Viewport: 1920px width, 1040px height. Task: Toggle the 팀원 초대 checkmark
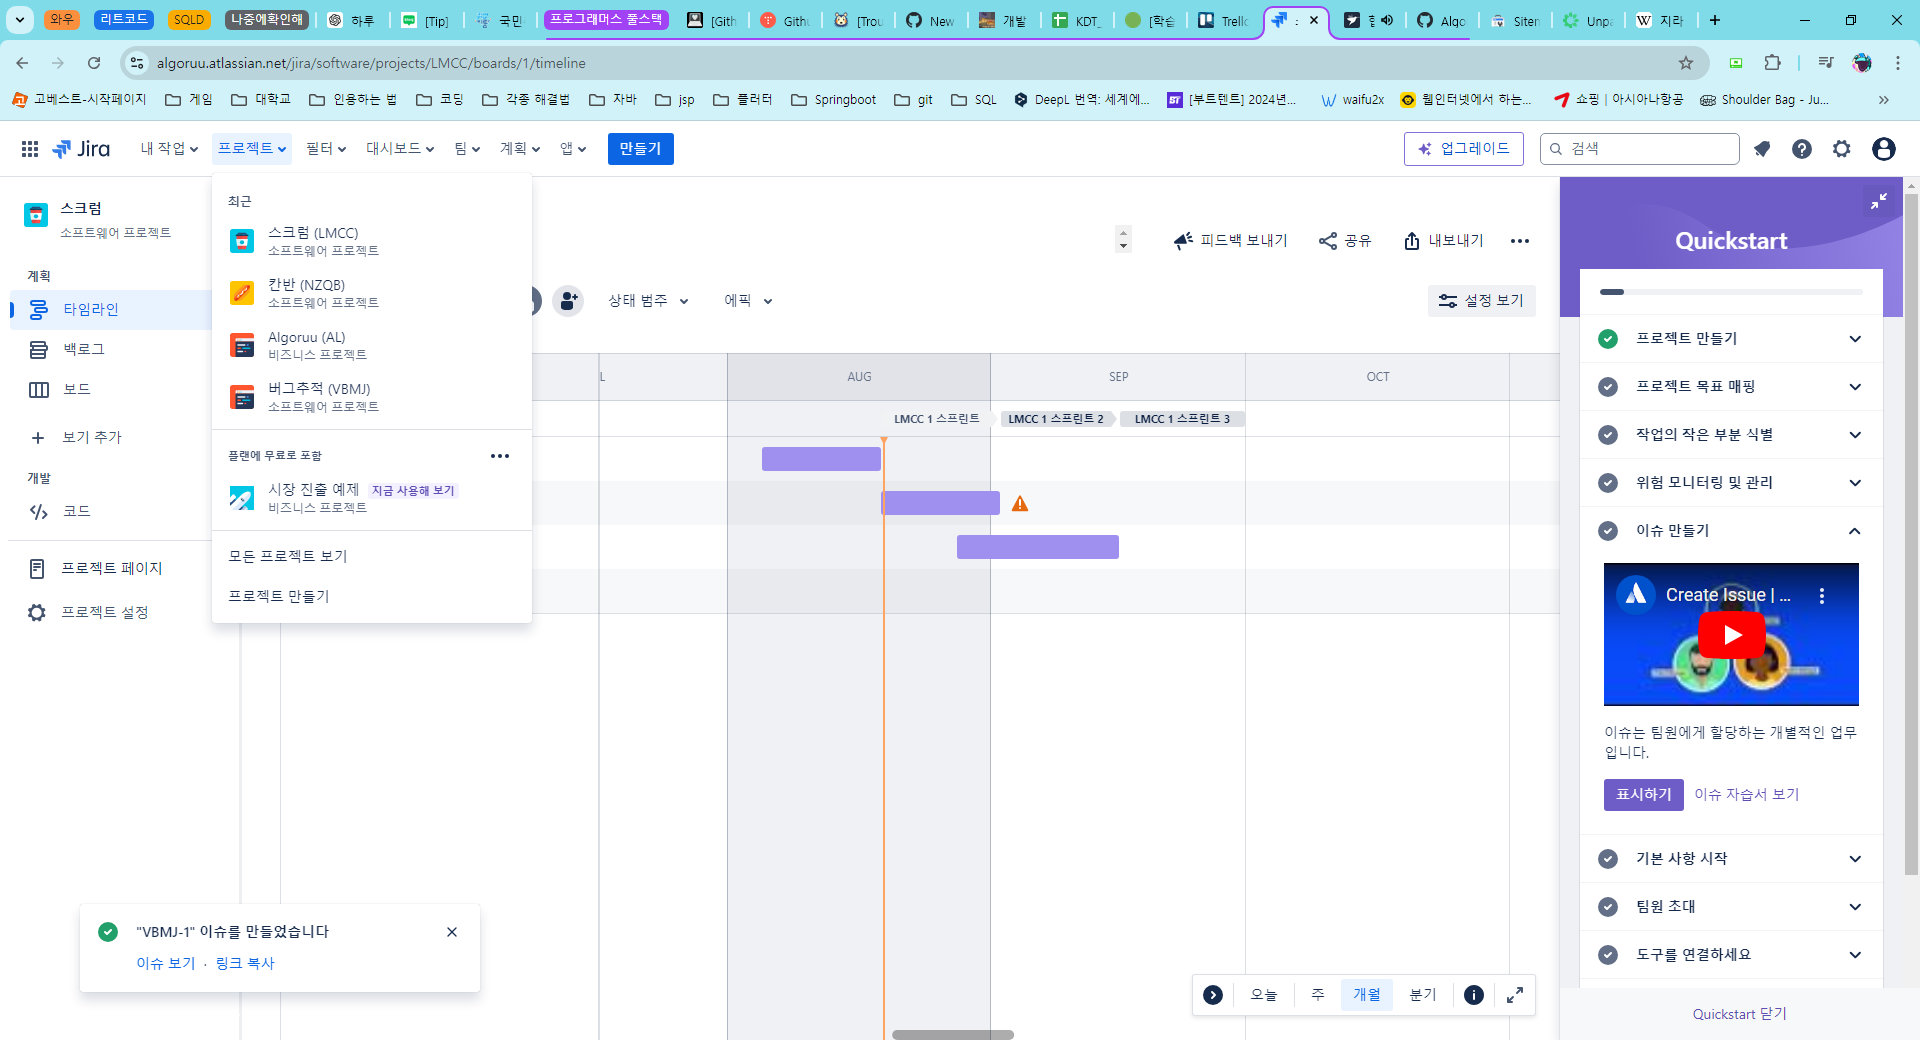(x=1608, y=907)
